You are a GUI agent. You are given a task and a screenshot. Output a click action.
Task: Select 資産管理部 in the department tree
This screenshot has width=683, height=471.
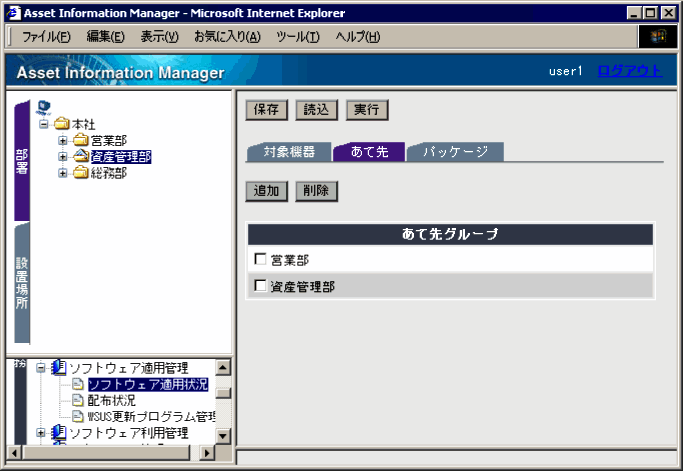point(121,156)
